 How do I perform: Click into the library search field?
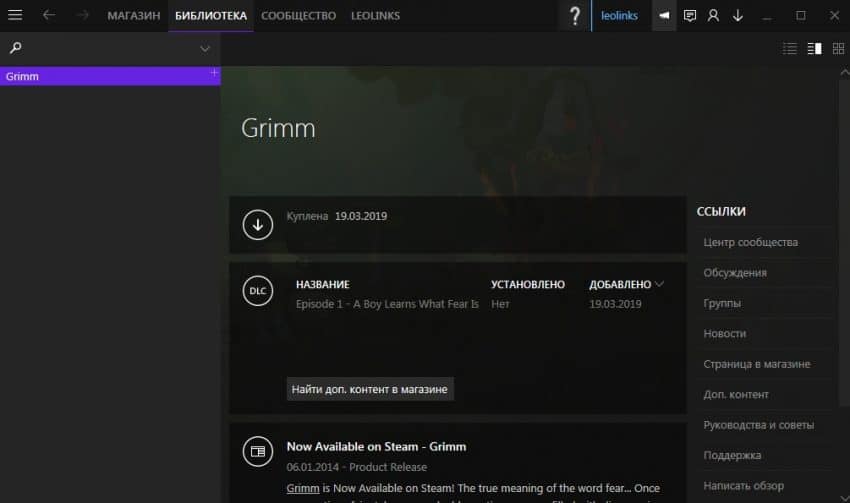point(110,48)
